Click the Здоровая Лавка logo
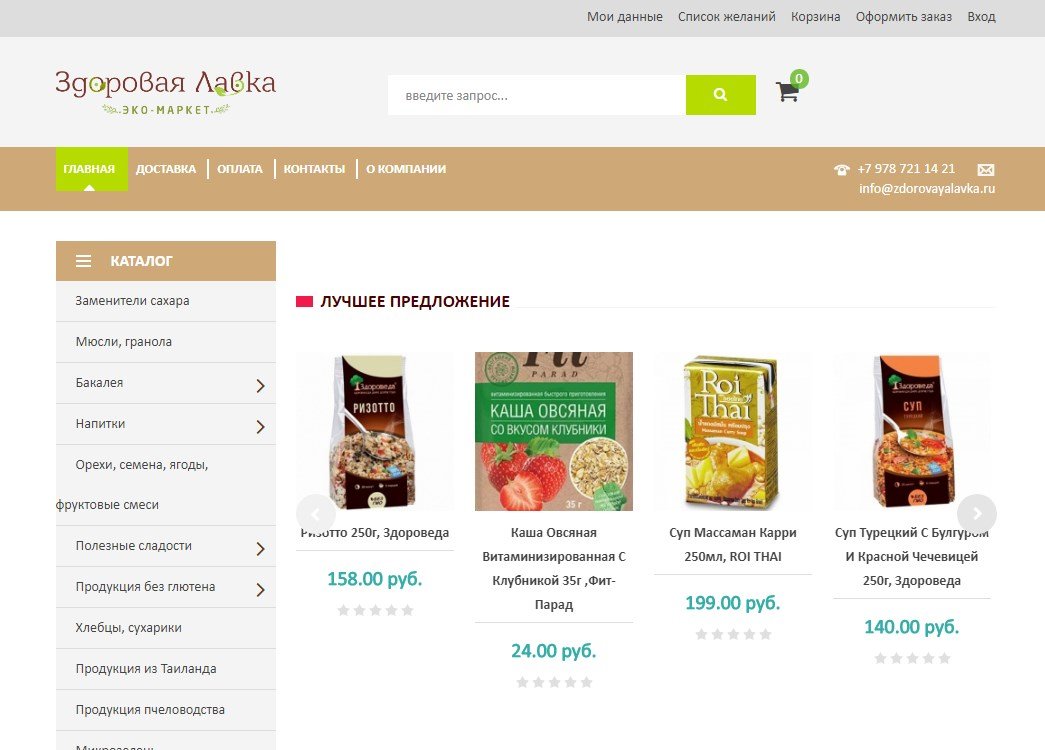Viewport: 1045px width, 750px height. click(165, 92)
